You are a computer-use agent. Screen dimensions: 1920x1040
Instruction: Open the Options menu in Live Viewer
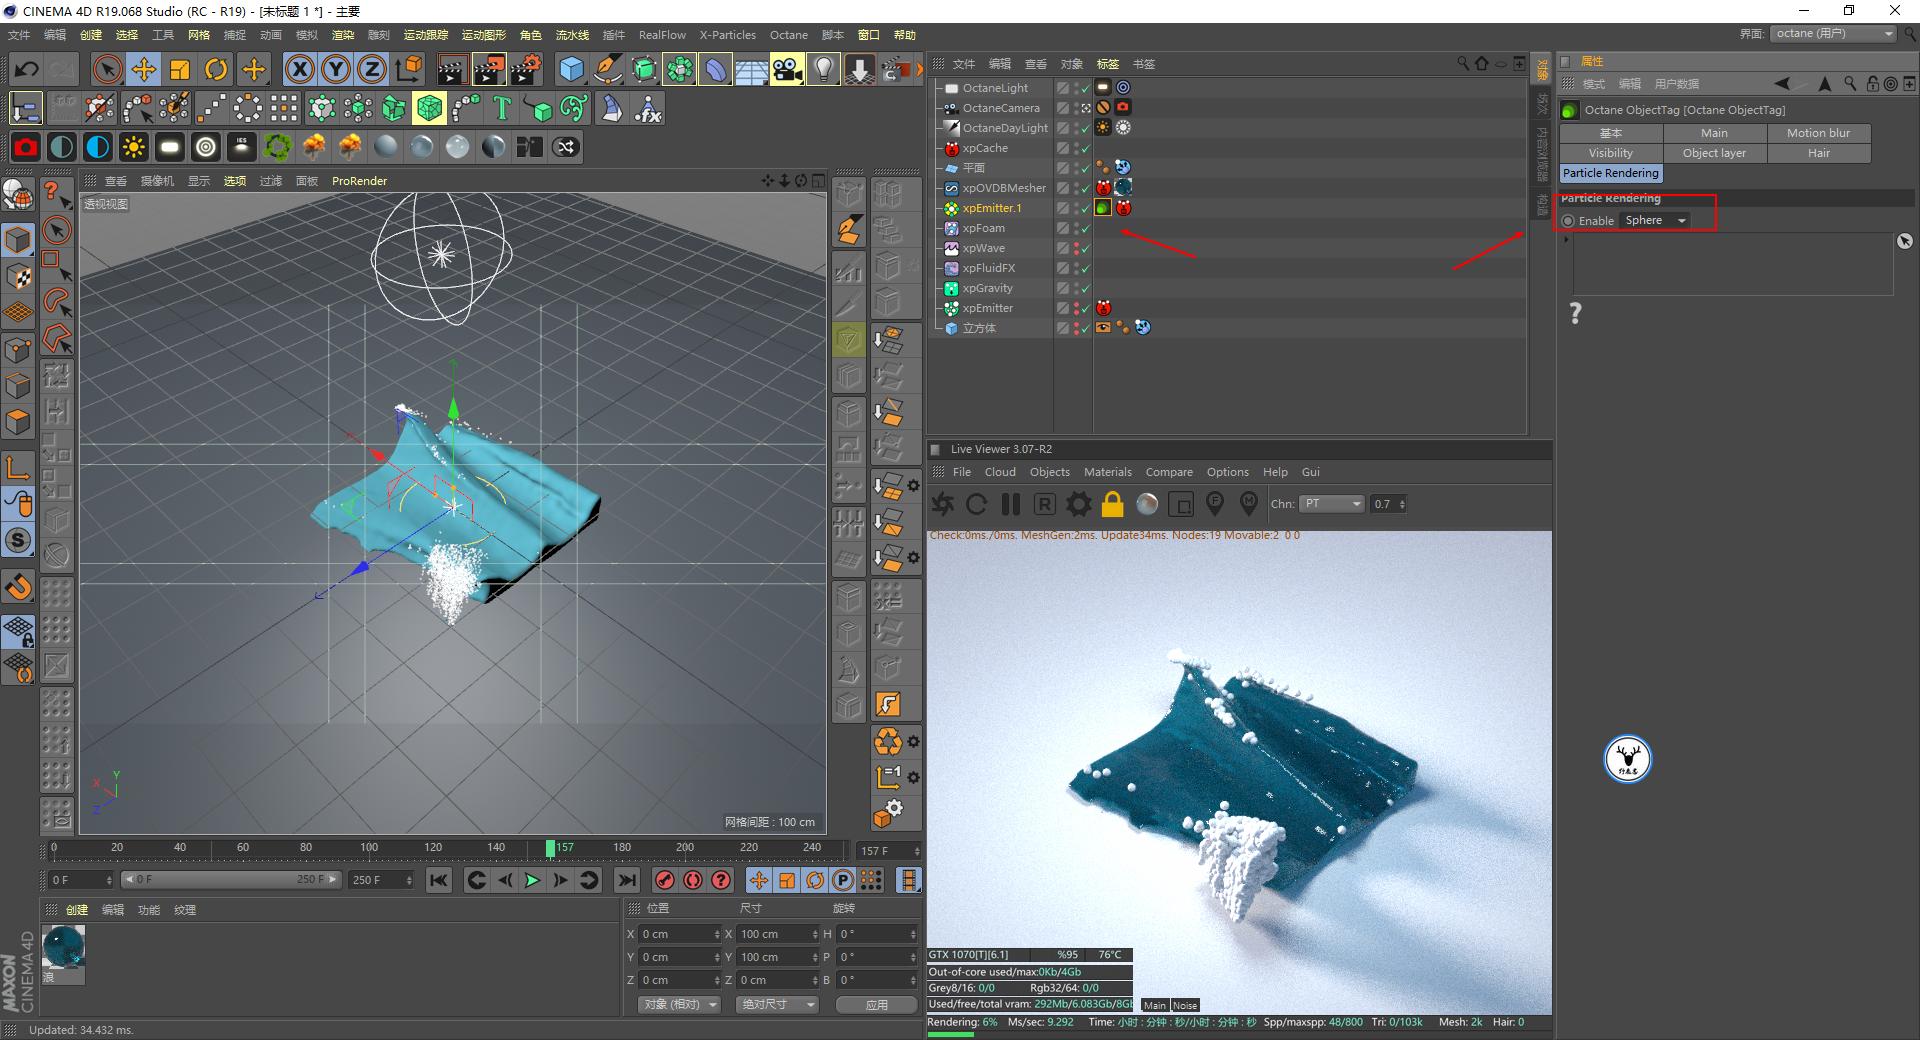click(x=1227, y=471)
